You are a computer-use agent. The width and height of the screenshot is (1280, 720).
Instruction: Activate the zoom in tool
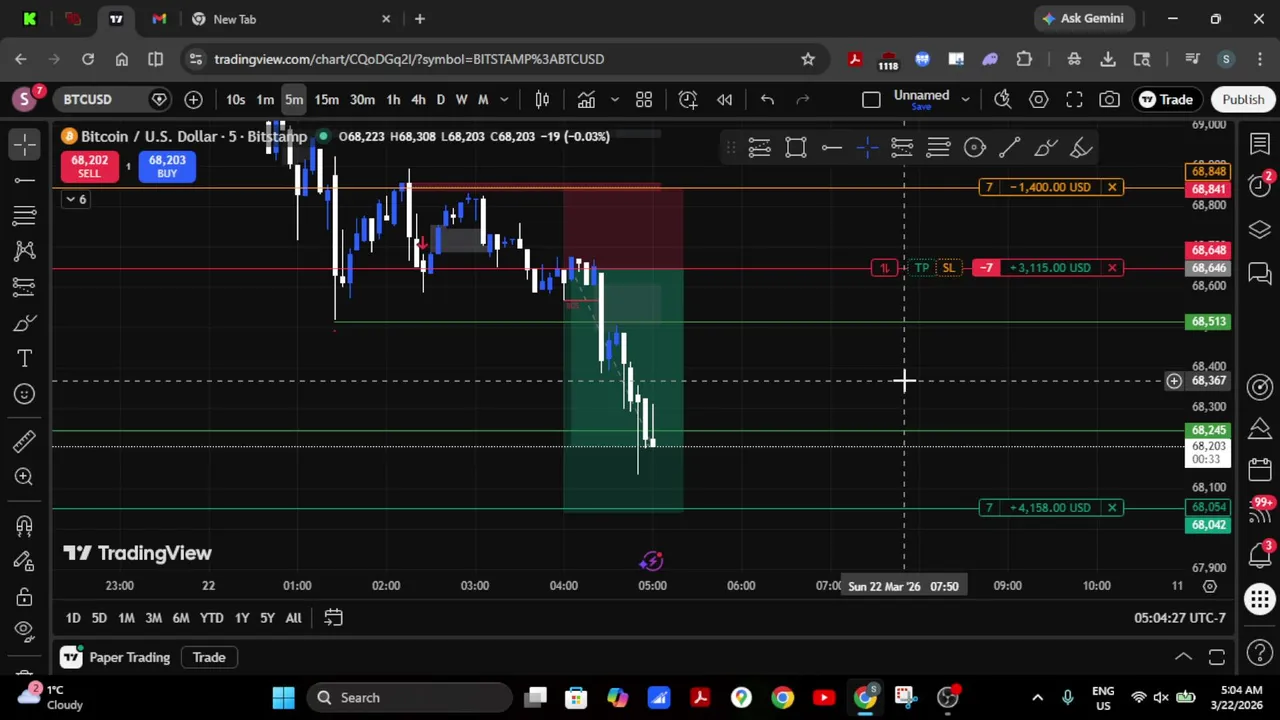[x=25, y=477]
